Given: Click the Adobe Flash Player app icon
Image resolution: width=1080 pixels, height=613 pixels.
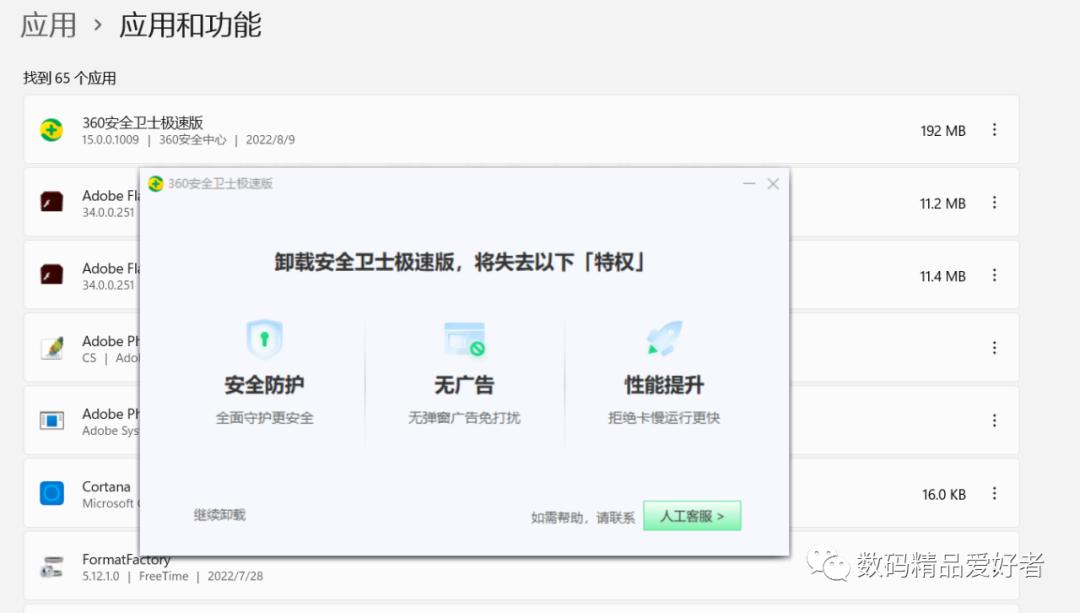Looking at the screenshot, I should click(51, 201).
